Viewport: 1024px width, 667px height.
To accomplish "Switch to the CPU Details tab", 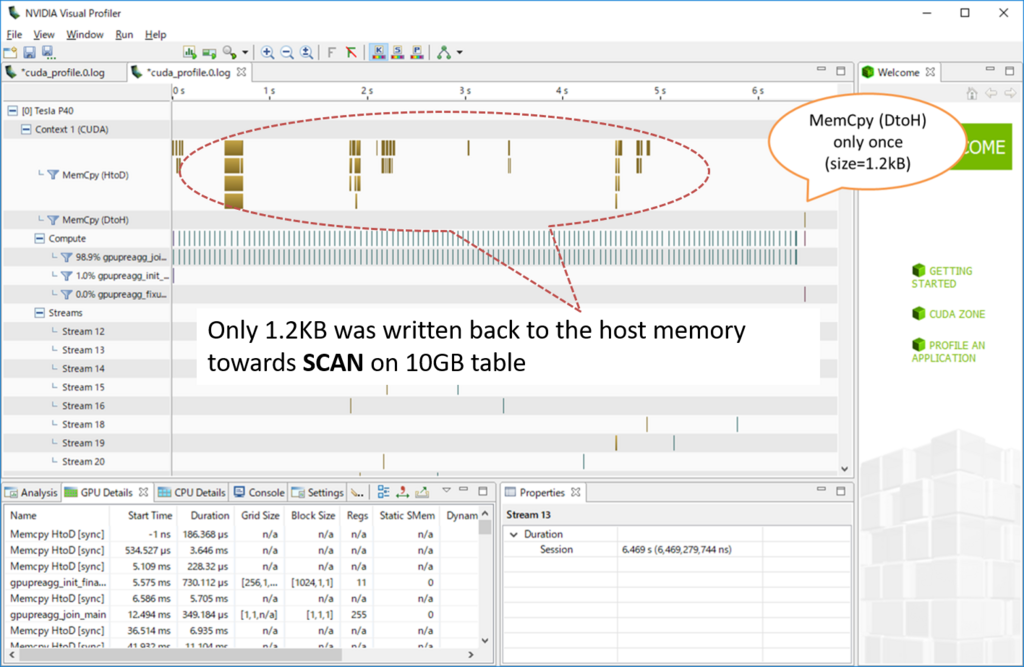I will [x=192, y=493].
